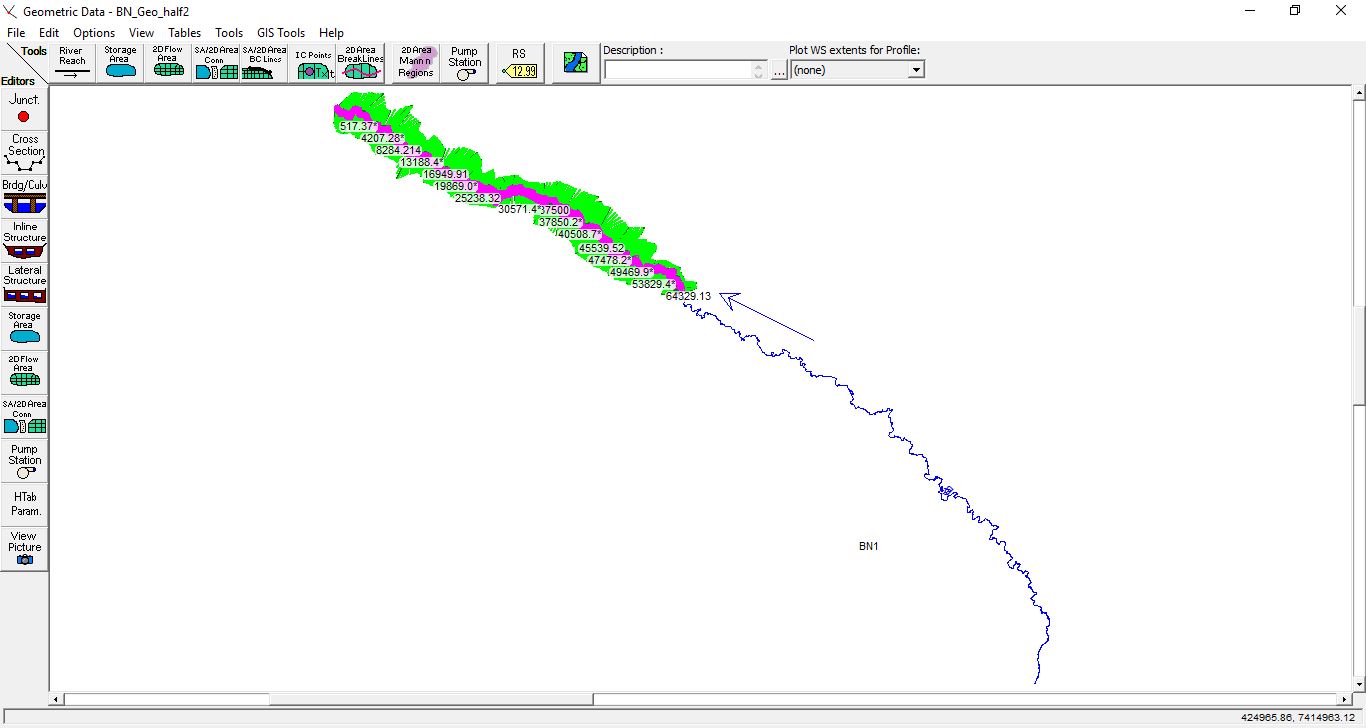Click the ellipsis button beside Description

[x=779, y=71]
